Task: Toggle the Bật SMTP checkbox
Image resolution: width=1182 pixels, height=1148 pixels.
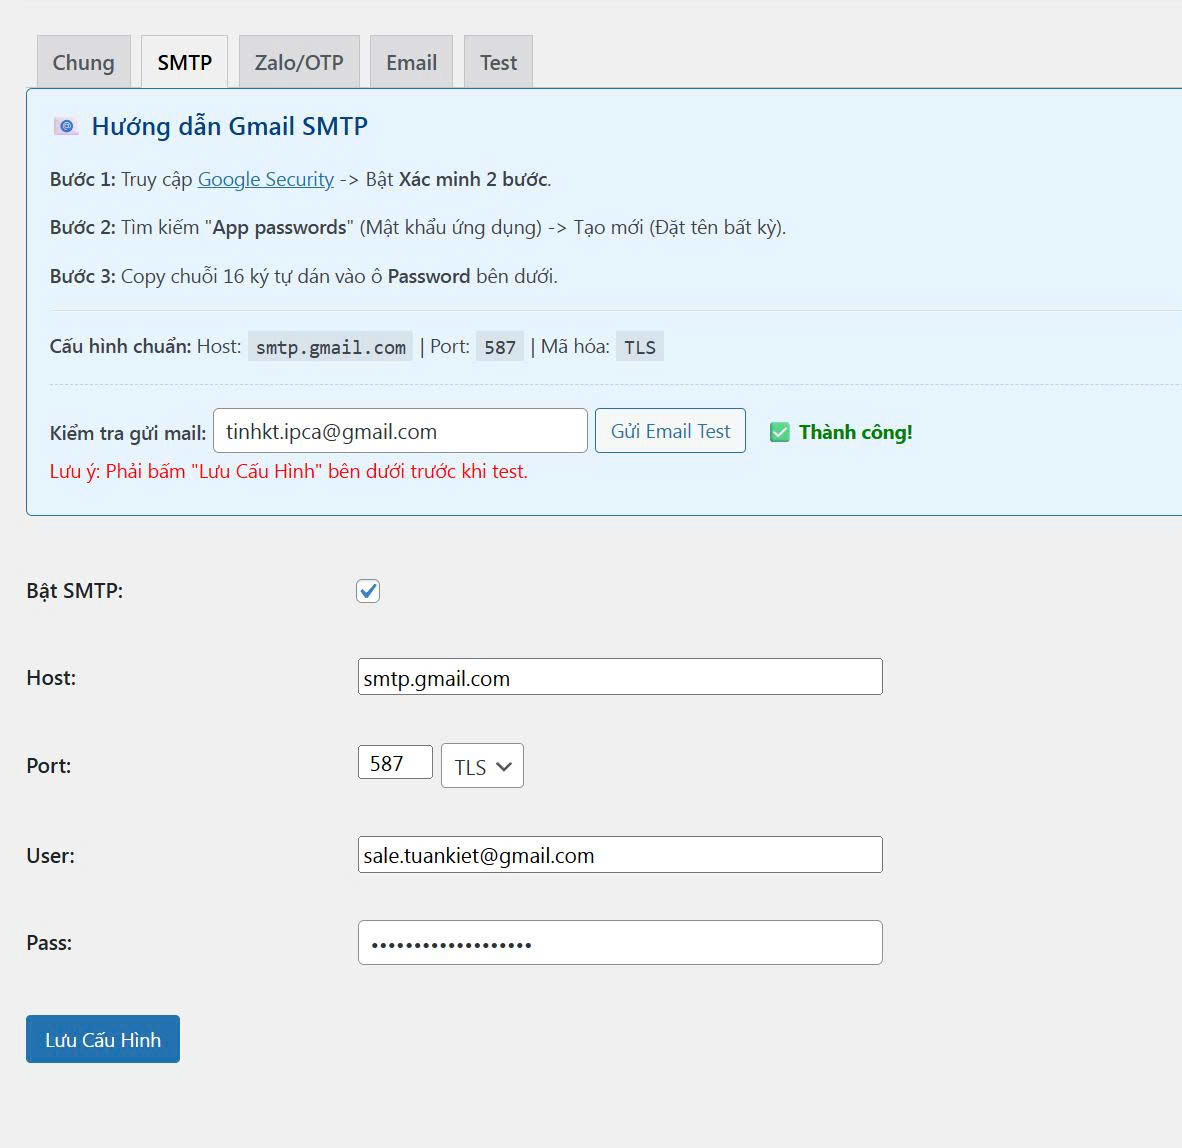Action: click(x=368, y=591)
